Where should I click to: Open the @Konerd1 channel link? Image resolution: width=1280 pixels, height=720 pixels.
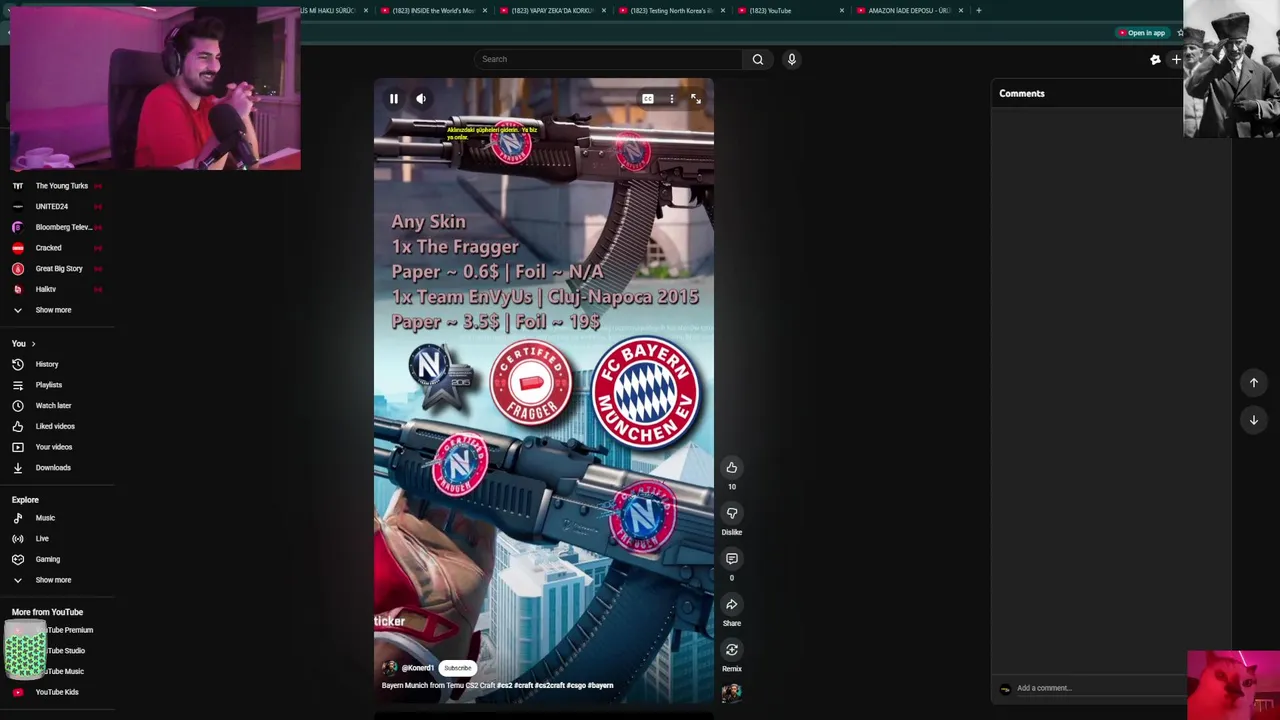418,668
